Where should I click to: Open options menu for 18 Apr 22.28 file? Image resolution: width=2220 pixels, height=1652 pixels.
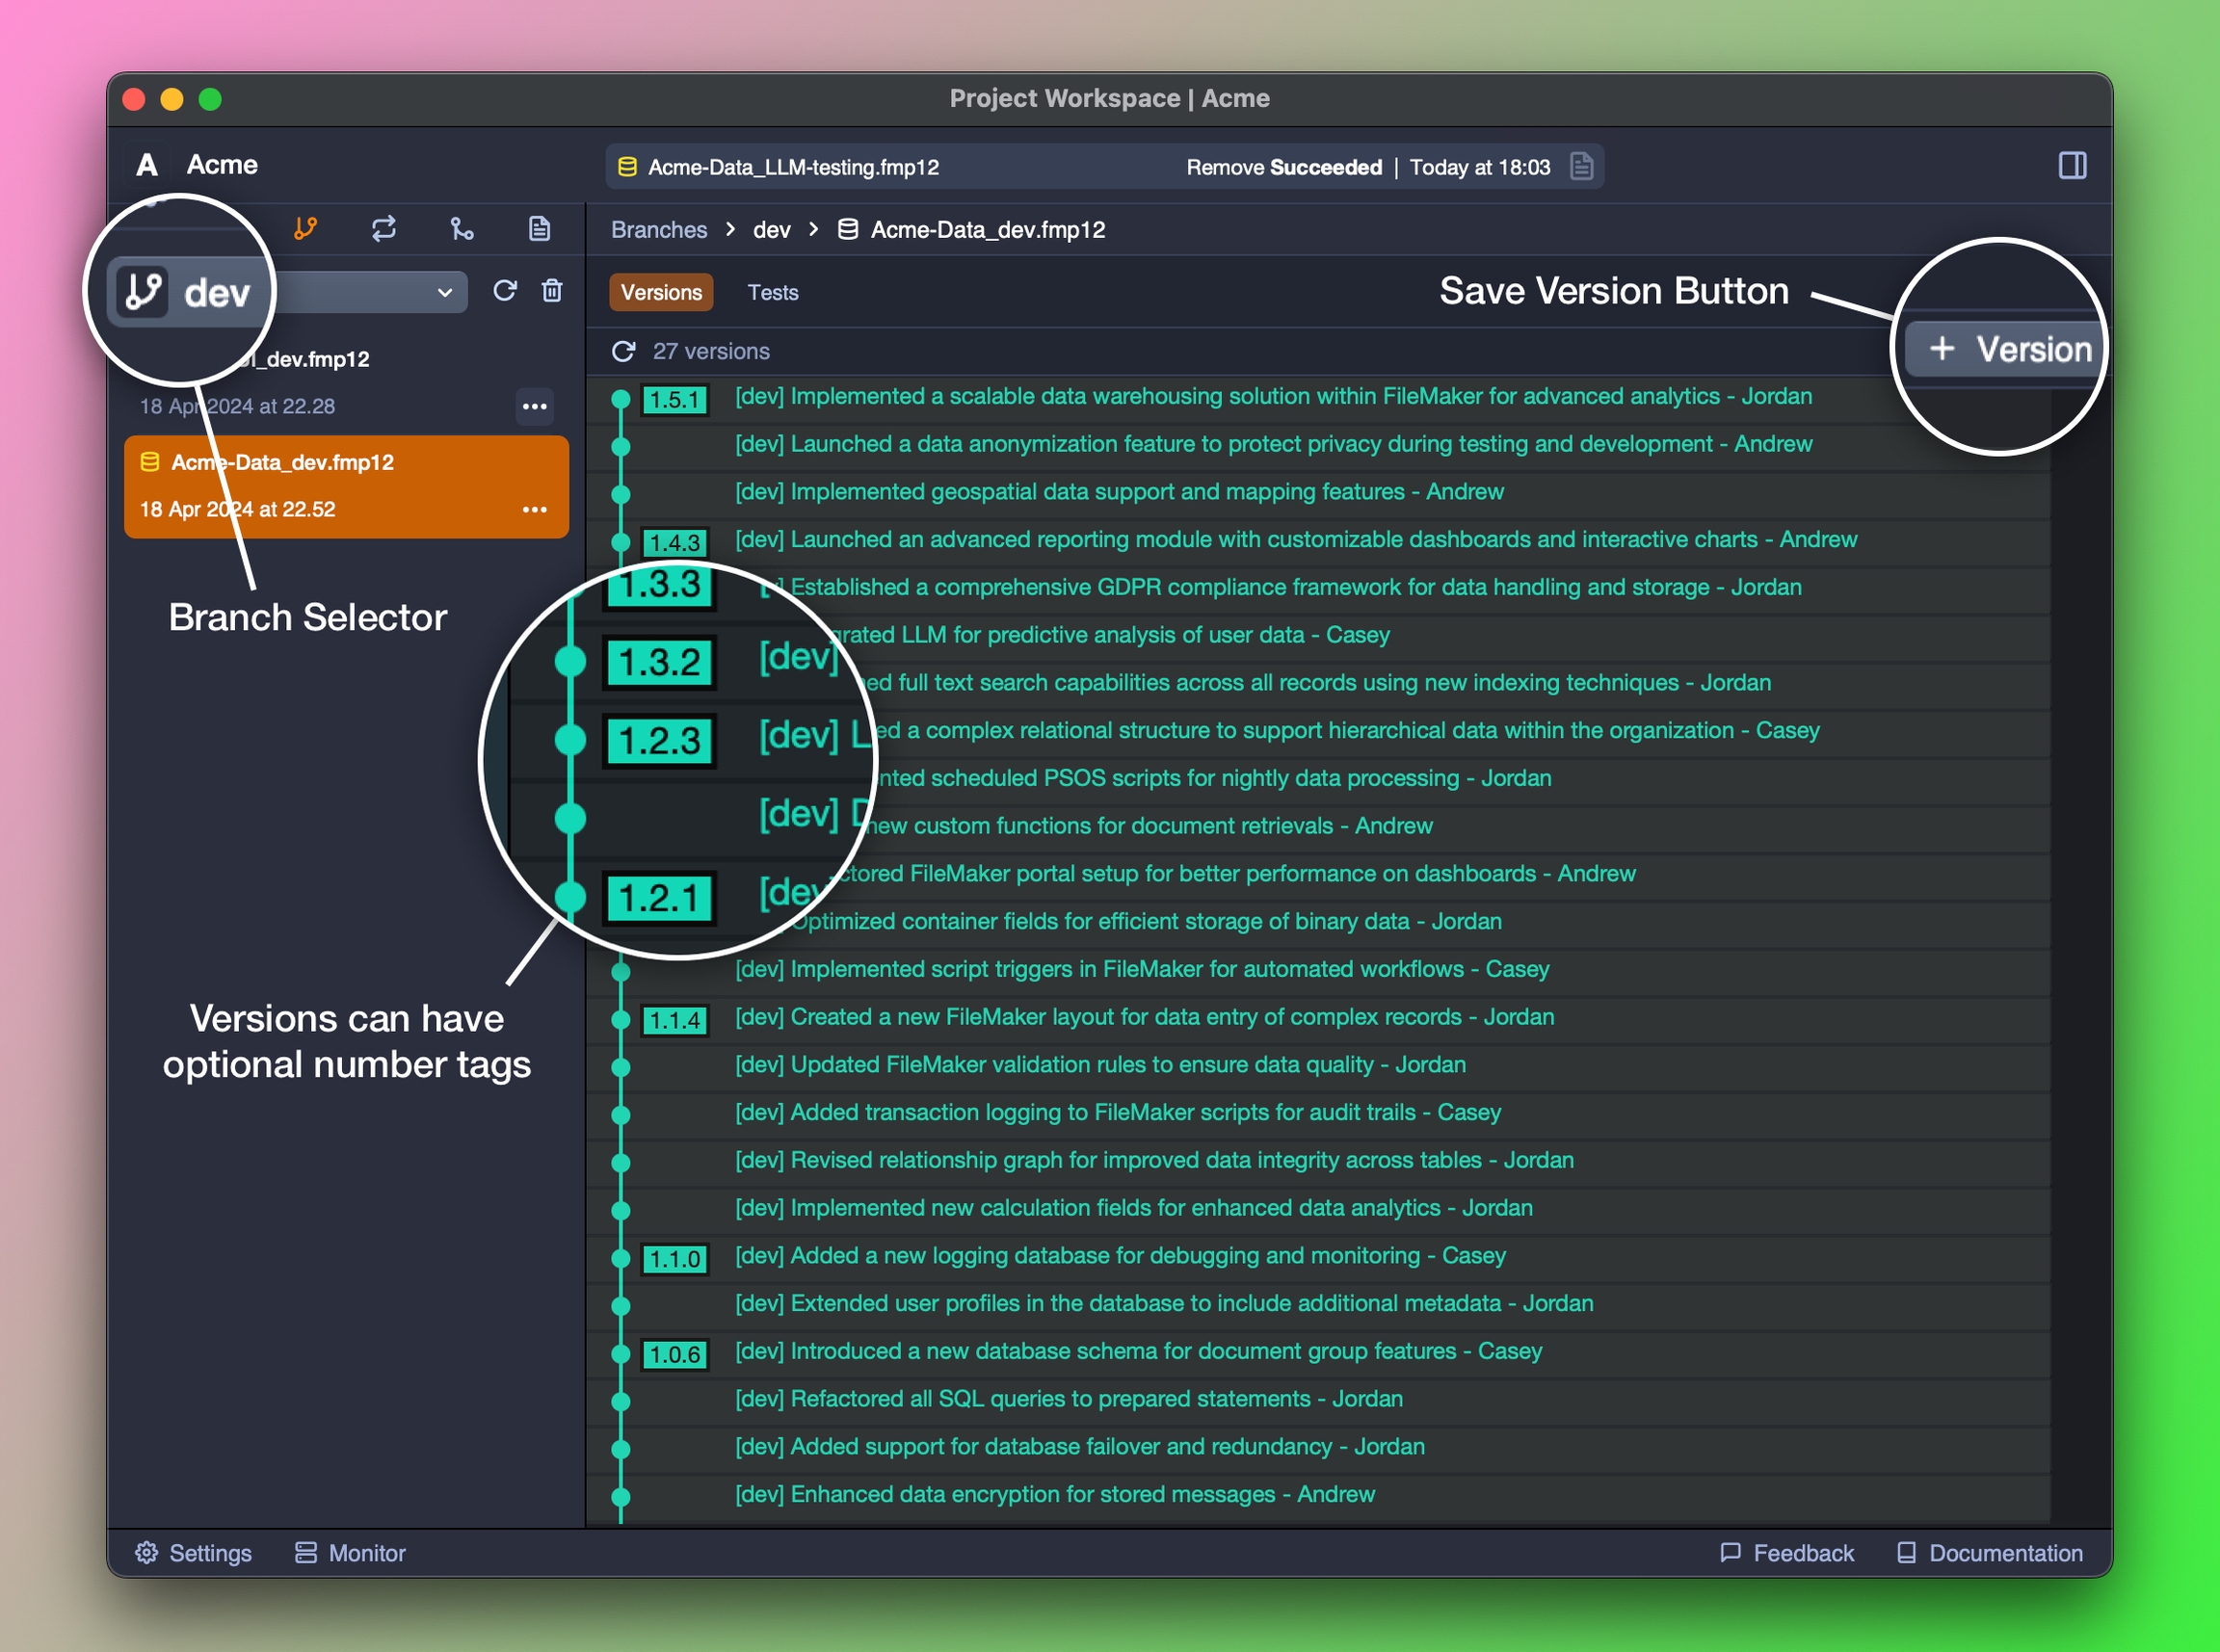[535, 406]
